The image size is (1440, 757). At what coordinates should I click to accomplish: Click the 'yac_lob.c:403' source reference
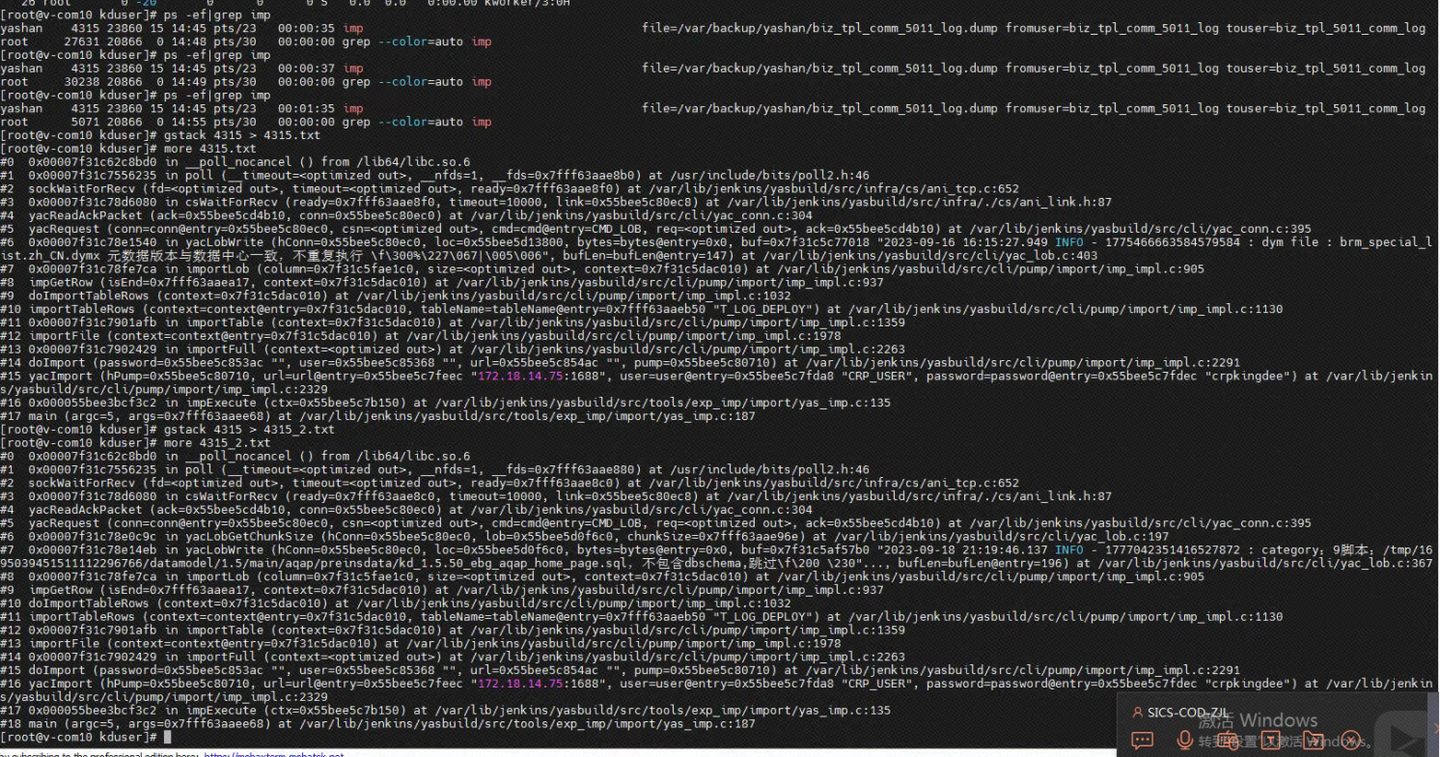click(x=1050, y=255)
